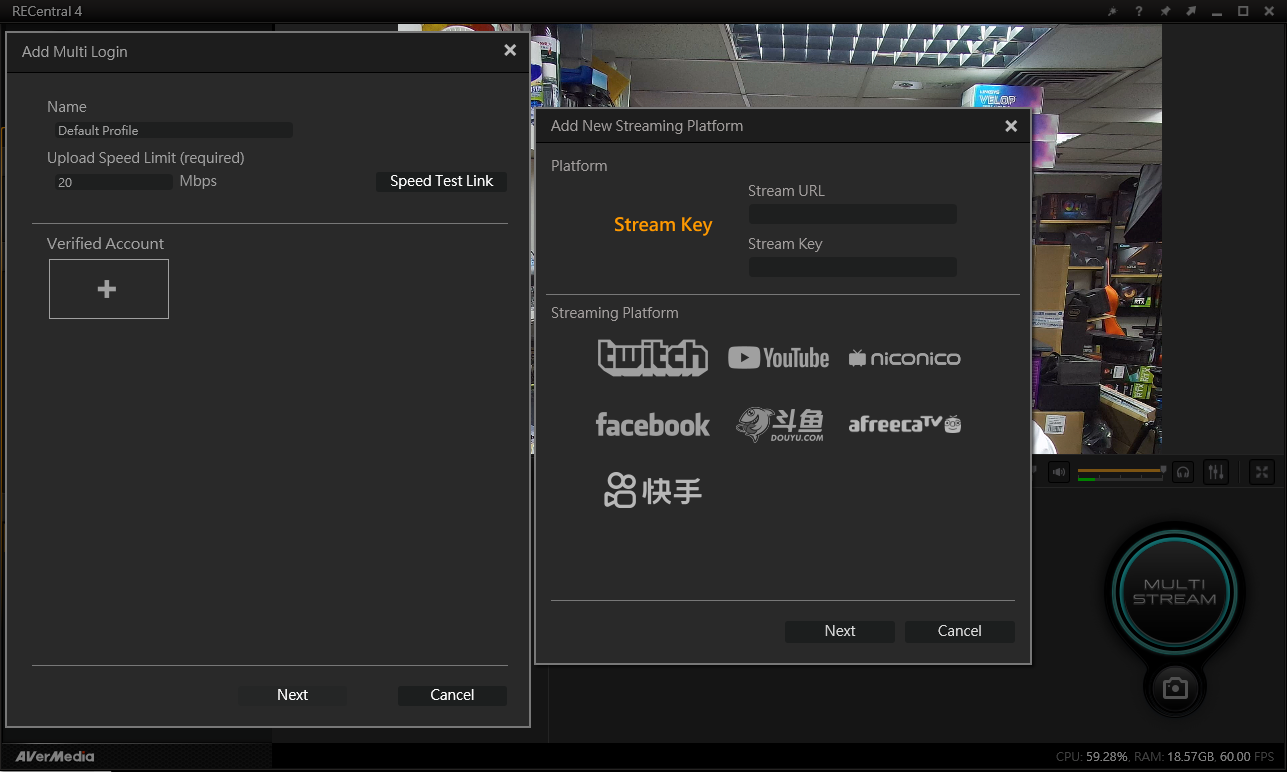Image resolution: width=1287 pixels, height=772 pixels.
Task: Select the Twitch streaming platform logo
Action: (653, 357)
